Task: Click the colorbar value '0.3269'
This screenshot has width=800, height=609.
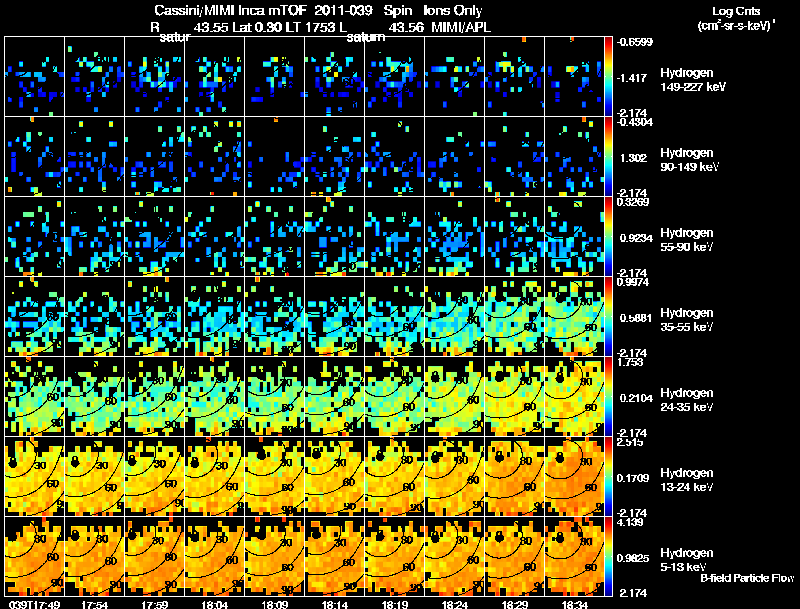Action: (x=633, y=202)
